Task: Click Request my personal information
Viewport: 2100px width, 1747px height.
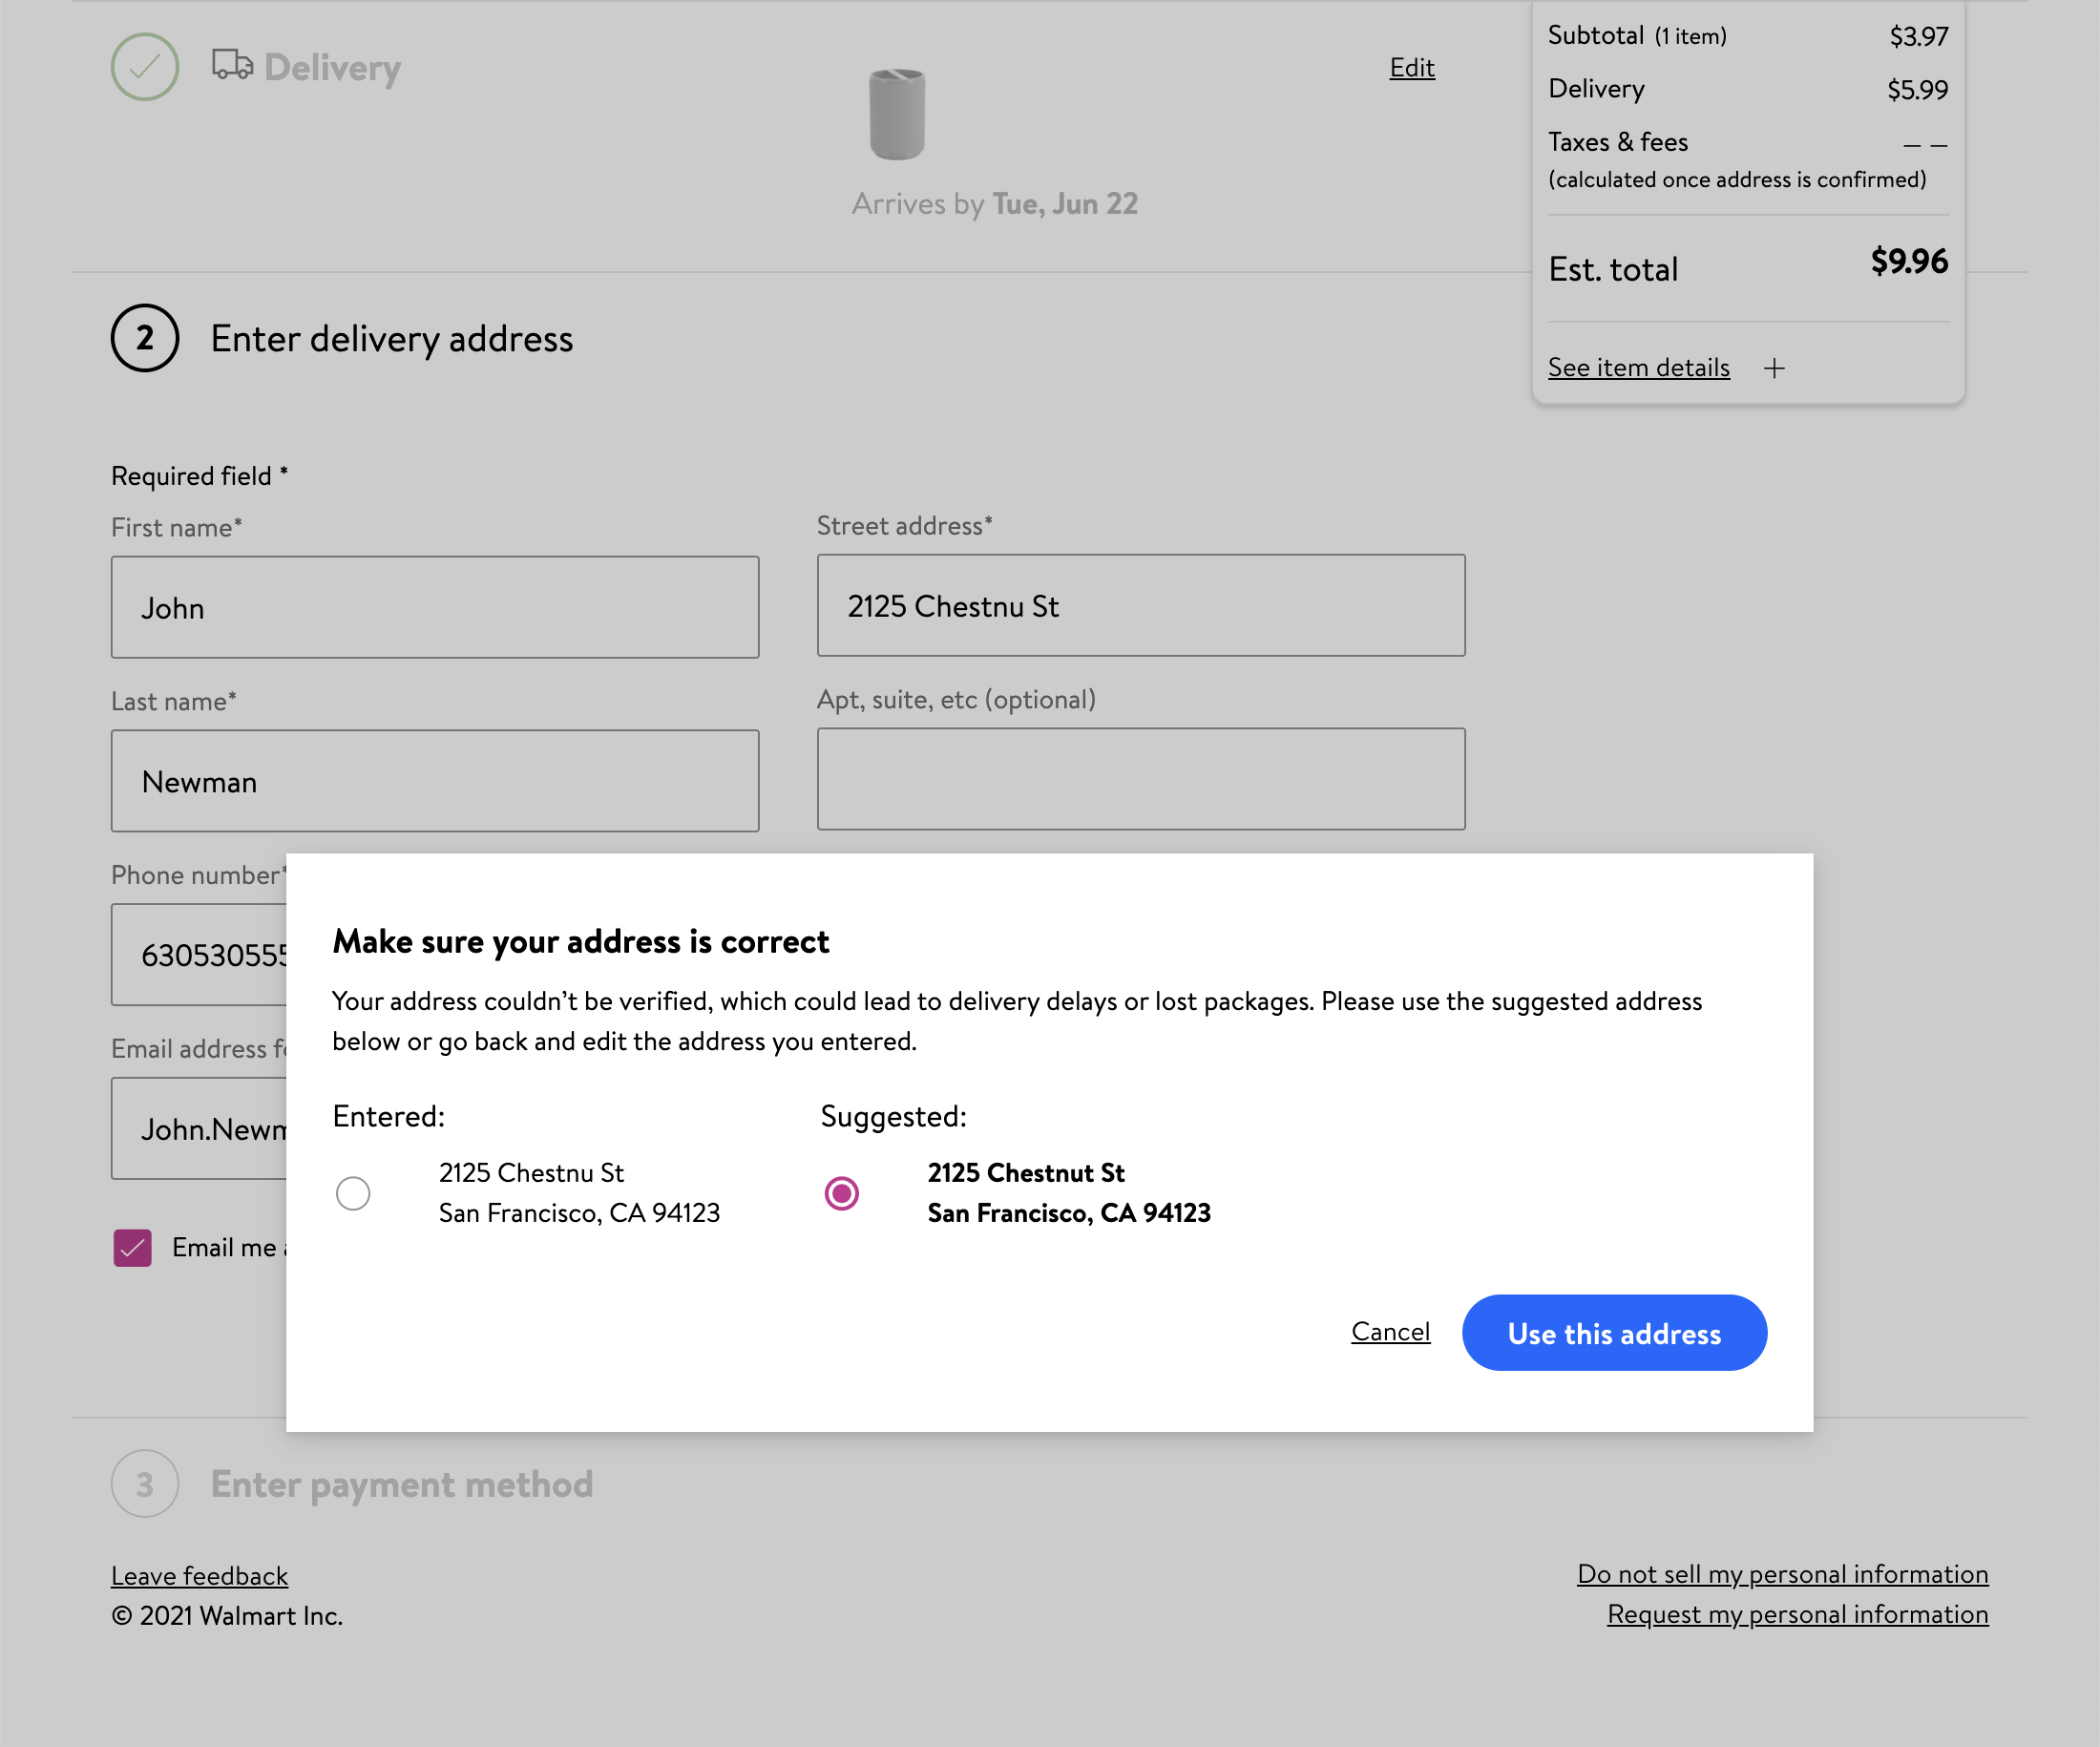Action: coord(1797,1613)
